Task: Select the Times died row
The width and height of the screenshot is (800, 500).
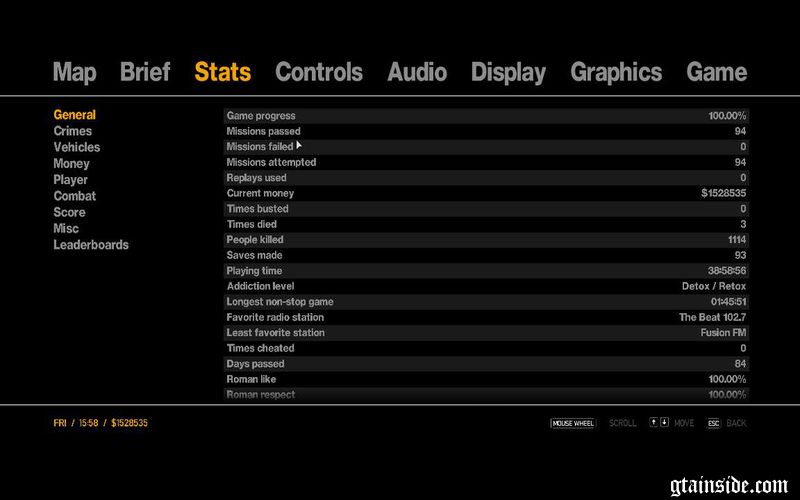Action: [486, 224]
